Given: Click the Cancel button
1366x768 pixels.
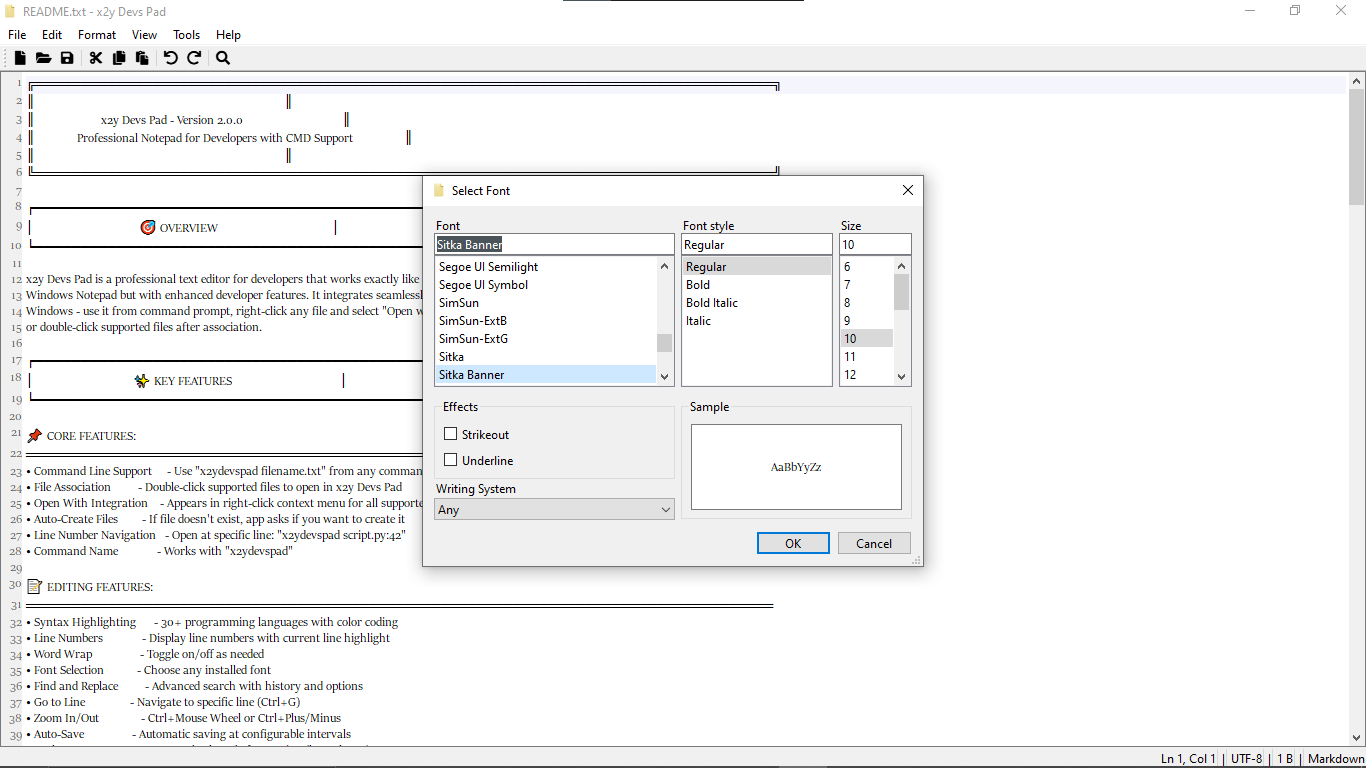Looking at the screenshot, I should [x=874, y=543].
